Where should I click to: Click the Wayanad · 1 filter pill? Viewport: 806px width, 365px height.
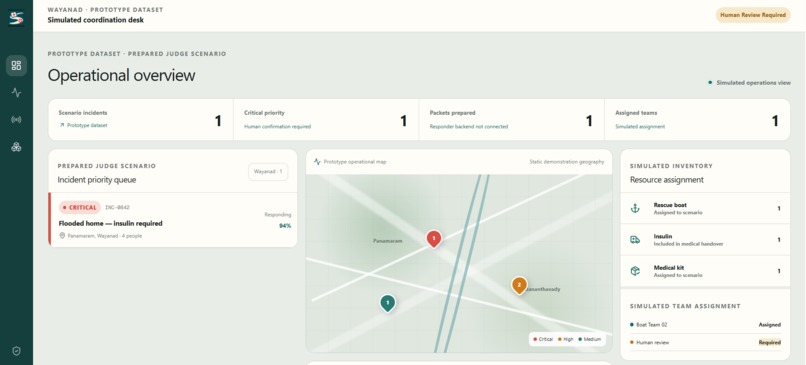click(x=268, y=172)
